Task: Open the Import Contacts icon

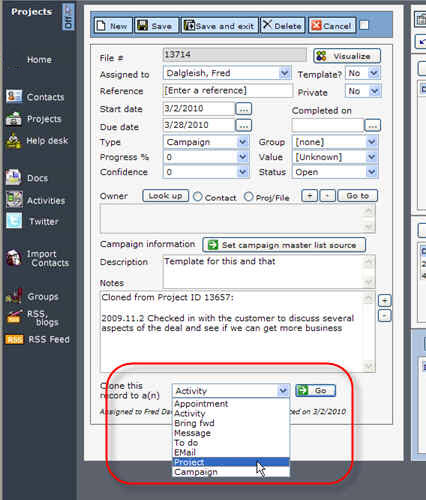Action: (14, 258)
